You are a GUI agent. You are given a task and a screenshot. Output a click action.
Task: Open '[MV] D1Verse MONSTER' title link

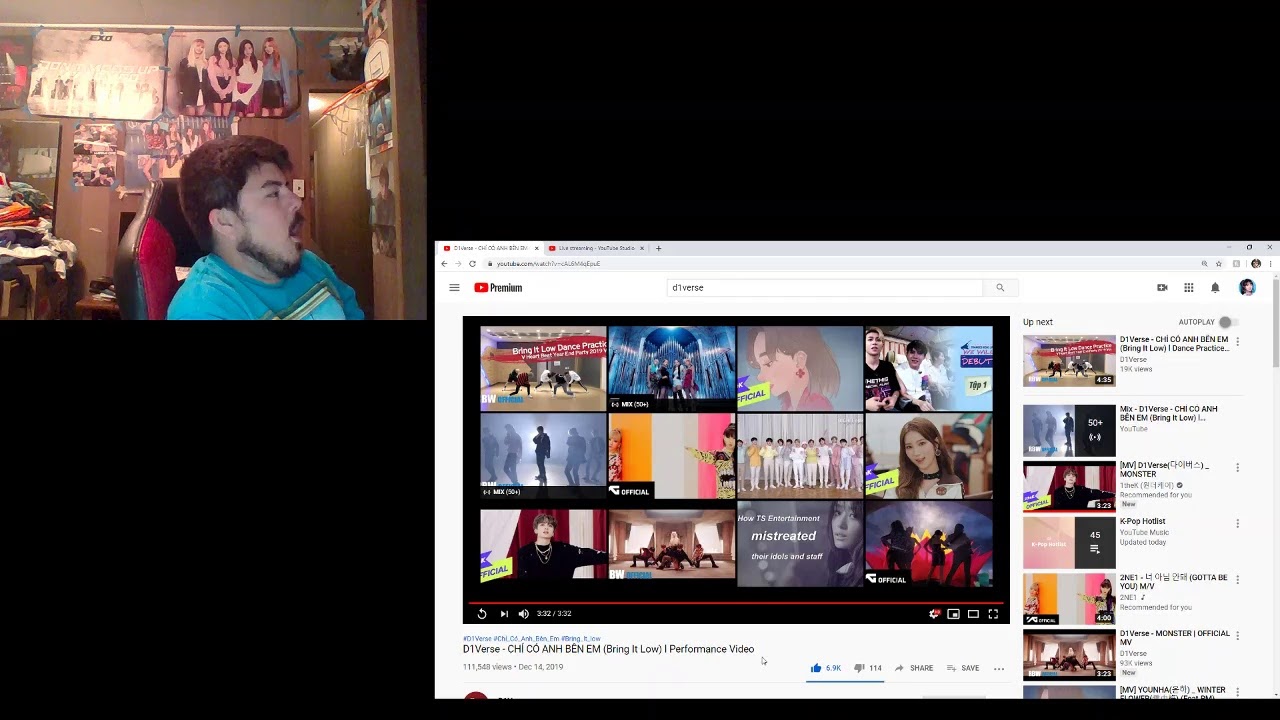tap(1164, 470)
